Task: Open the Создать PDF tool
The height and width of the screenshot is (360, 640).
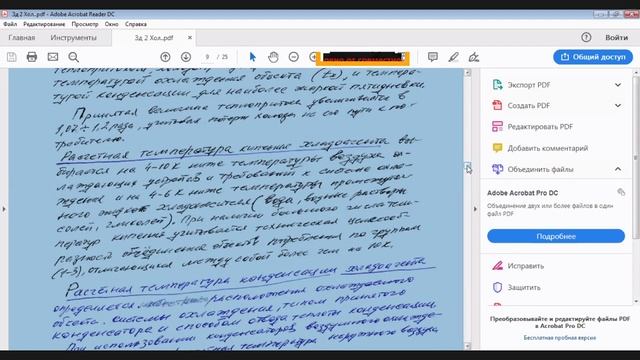Action: coord(529,105)
